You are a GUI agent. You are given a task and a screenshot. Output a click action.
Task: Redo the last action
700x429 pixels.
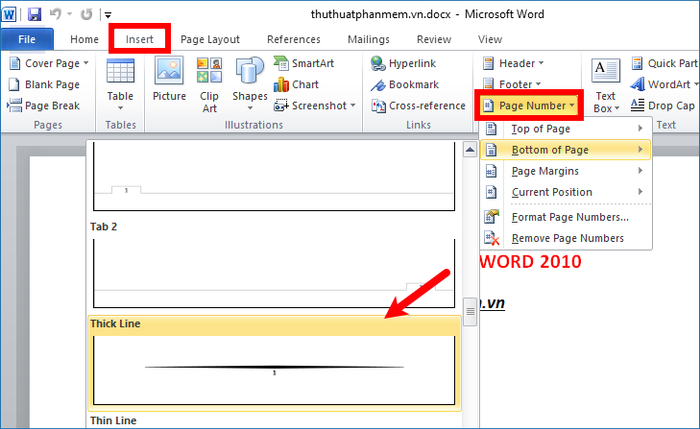pos(87,14)
